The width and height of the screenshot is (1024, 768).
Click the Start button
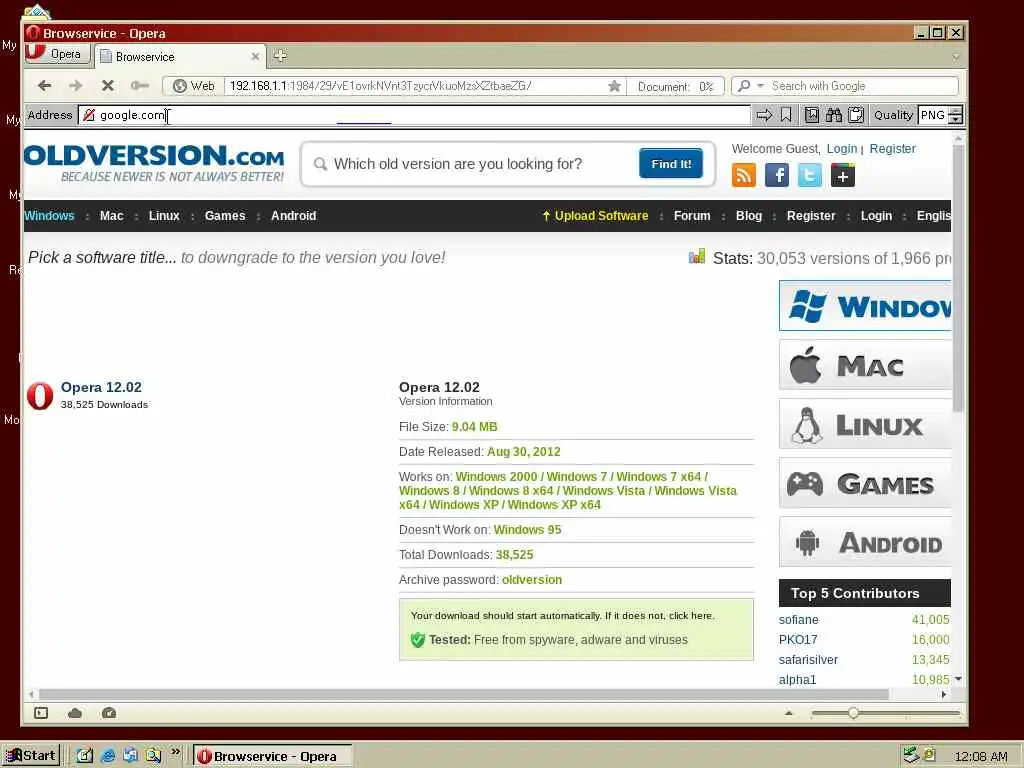(31, 756)
